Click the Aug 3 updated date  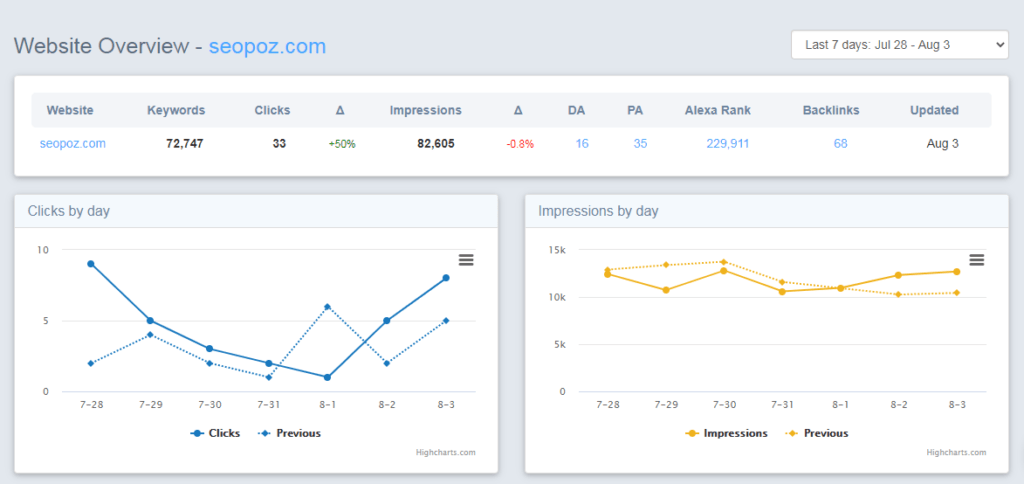coord(943,144)
